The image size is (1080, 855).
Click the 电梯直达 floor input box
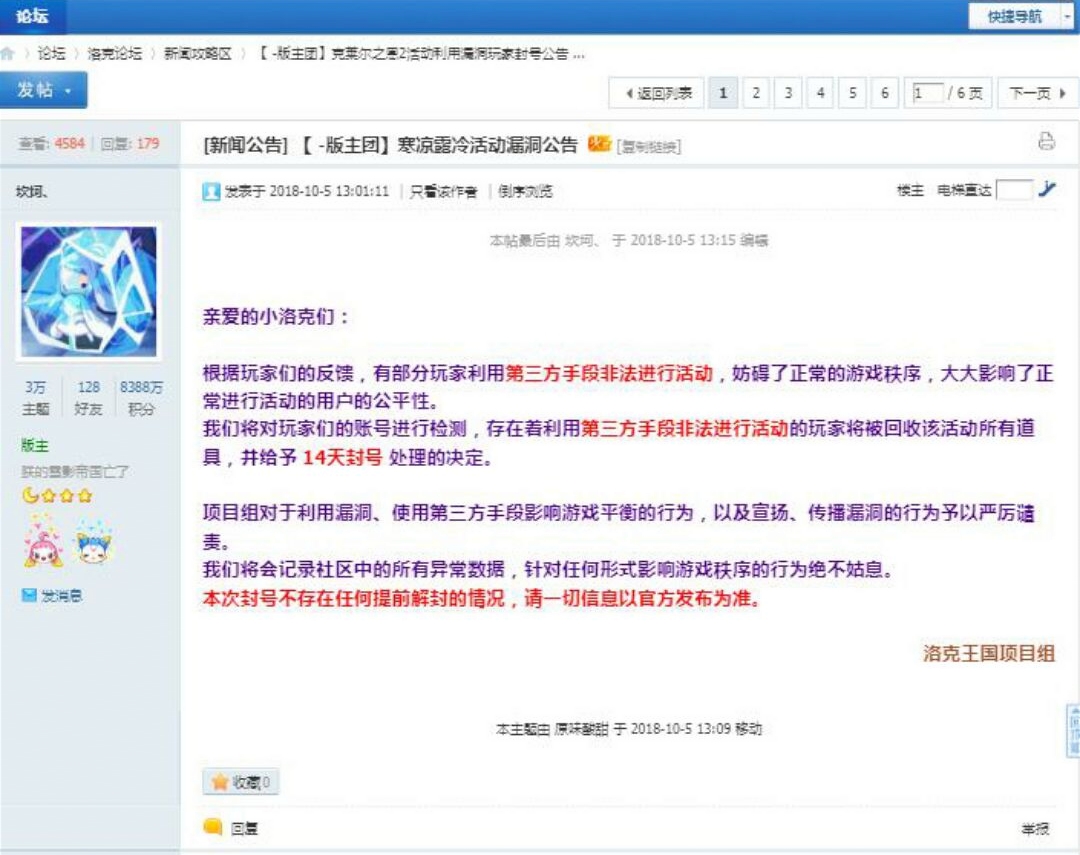tap(1015, 189)
